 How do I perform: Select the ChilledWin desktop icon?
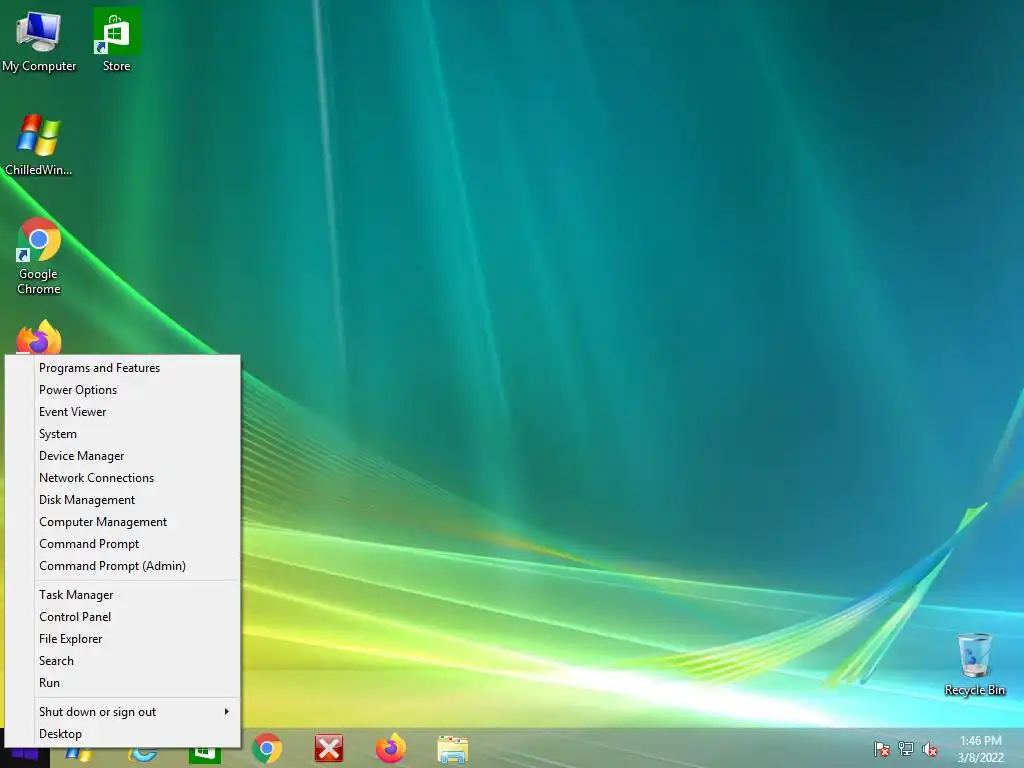[39, 145]
